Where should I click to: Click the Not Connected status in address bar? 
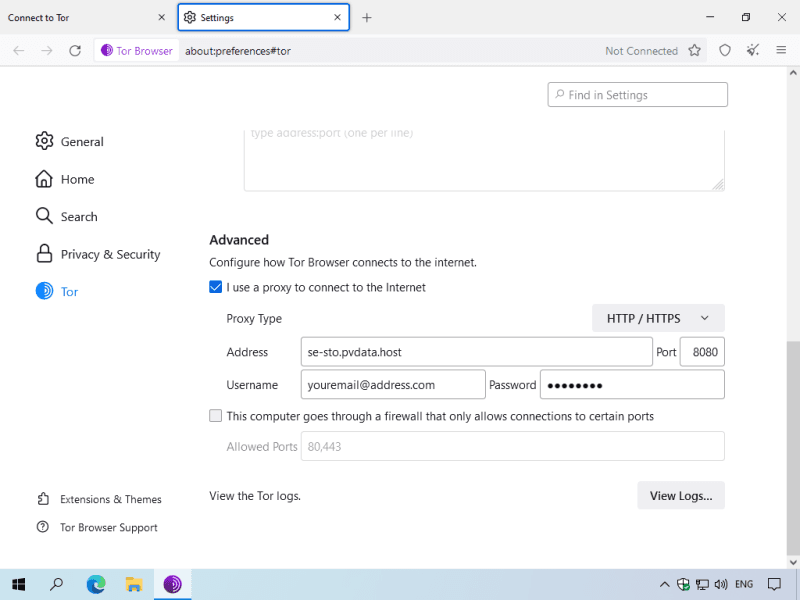point(641,51)
